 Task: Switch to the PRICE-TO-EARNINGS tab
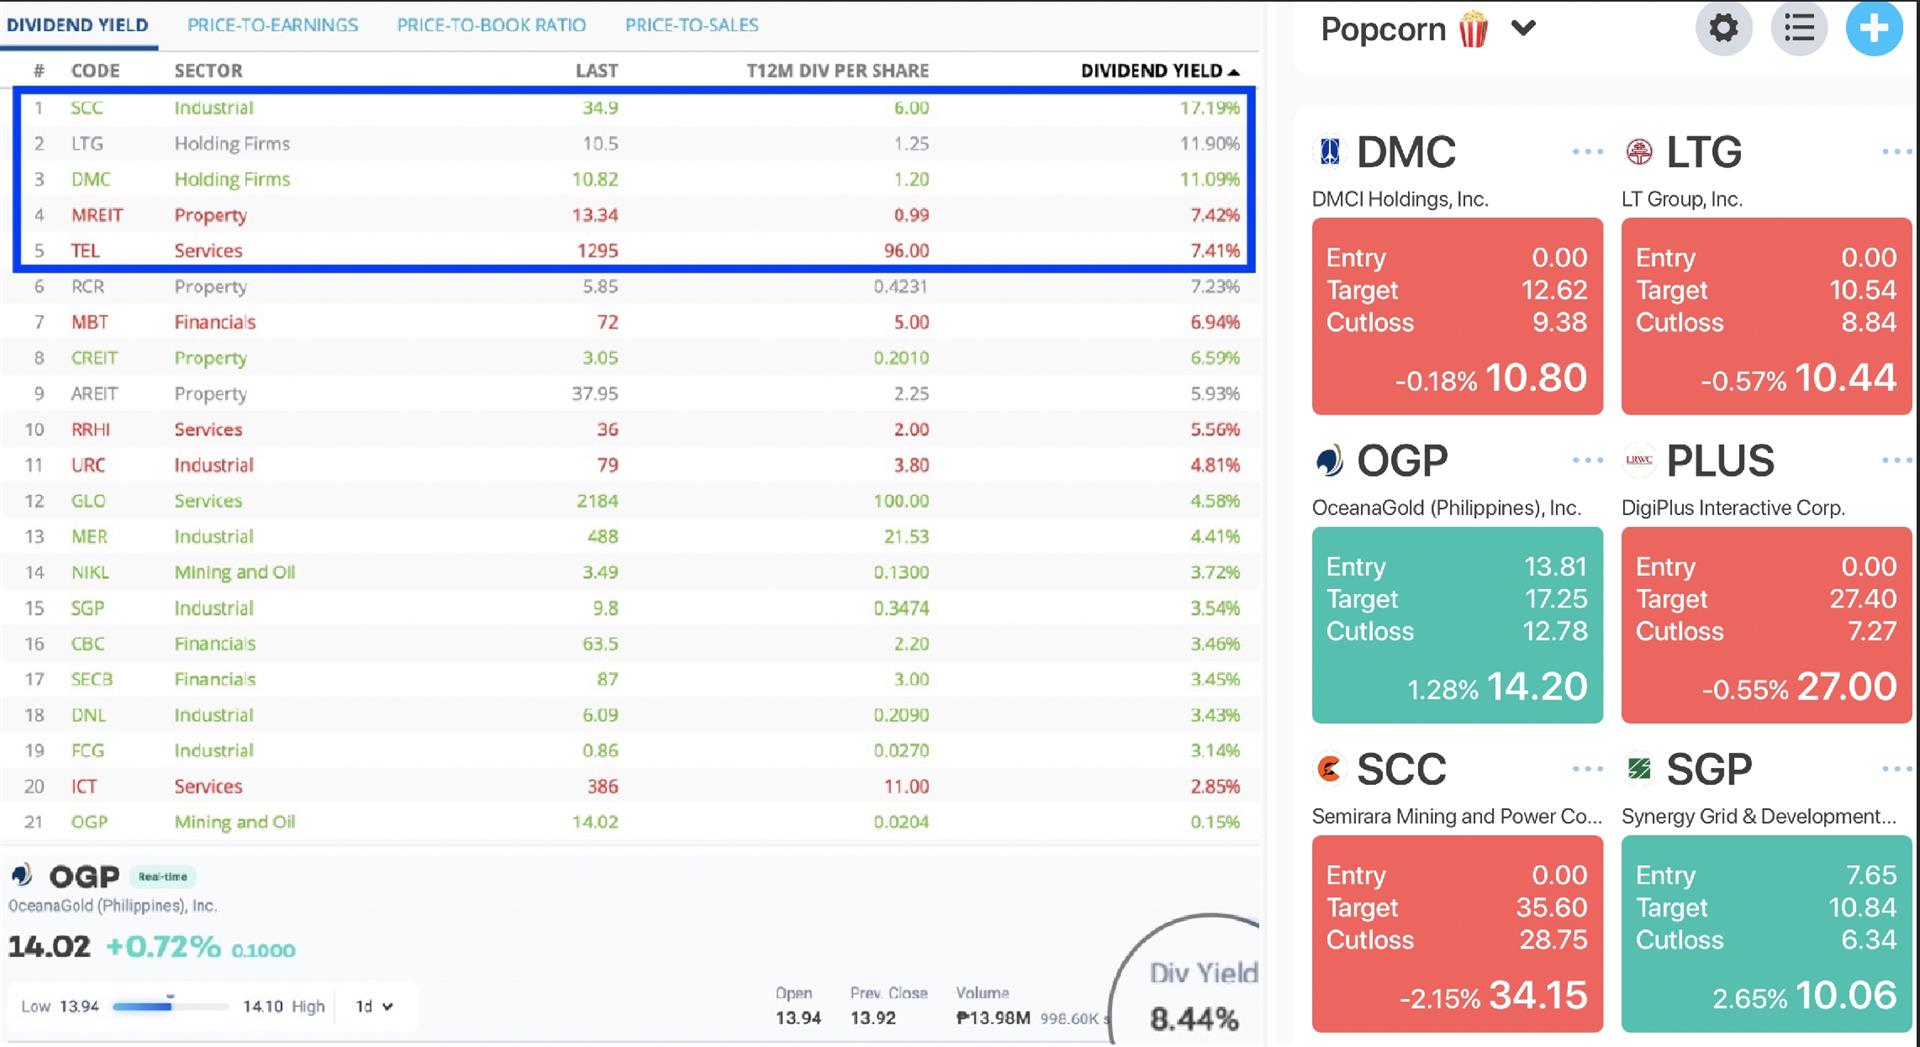[x=272, y=25]
